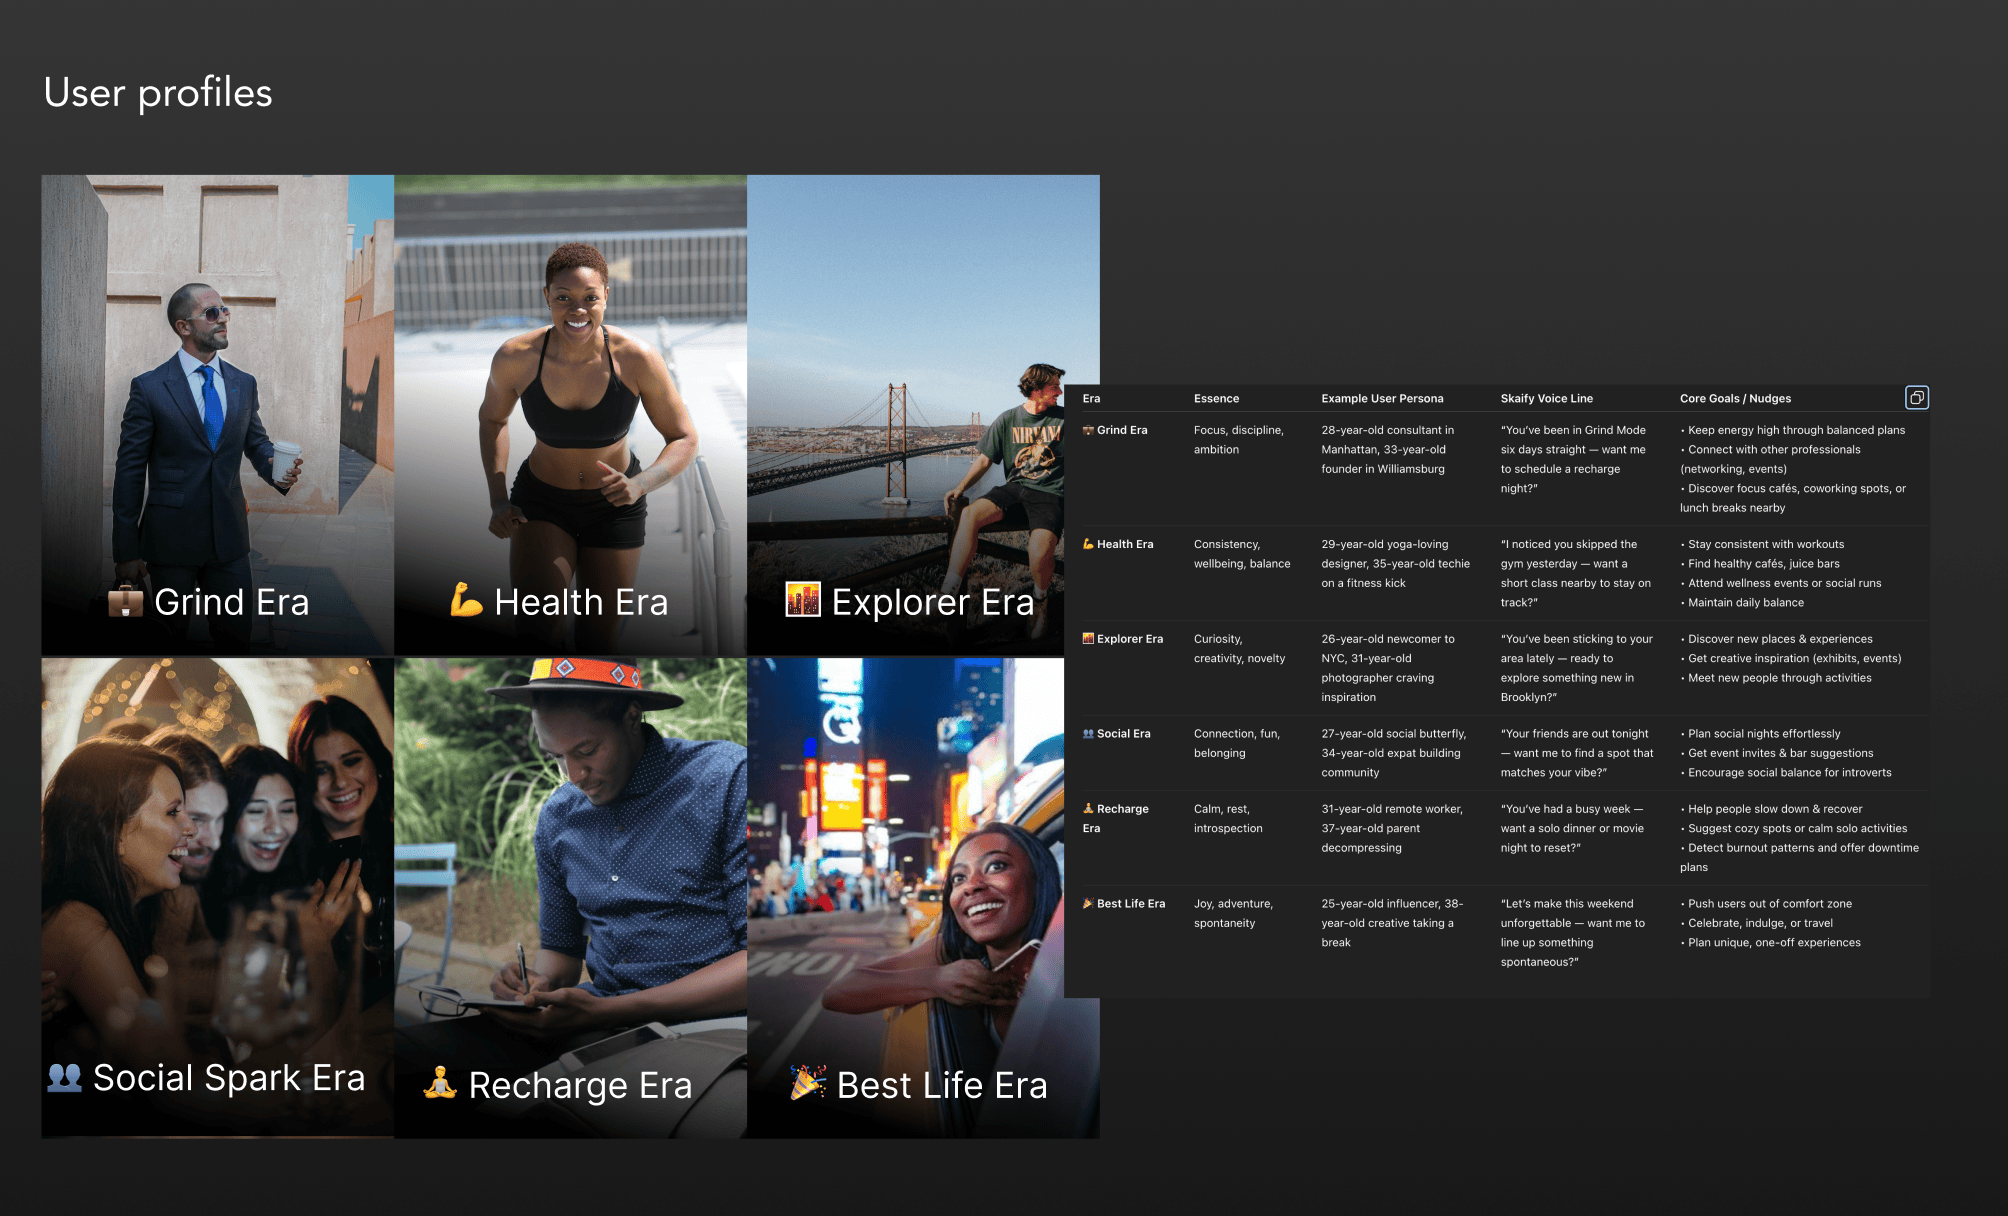
Task: Click the briefcase icon on the Grind Era card
Action: pyautogui.click(x=125, y=601)
